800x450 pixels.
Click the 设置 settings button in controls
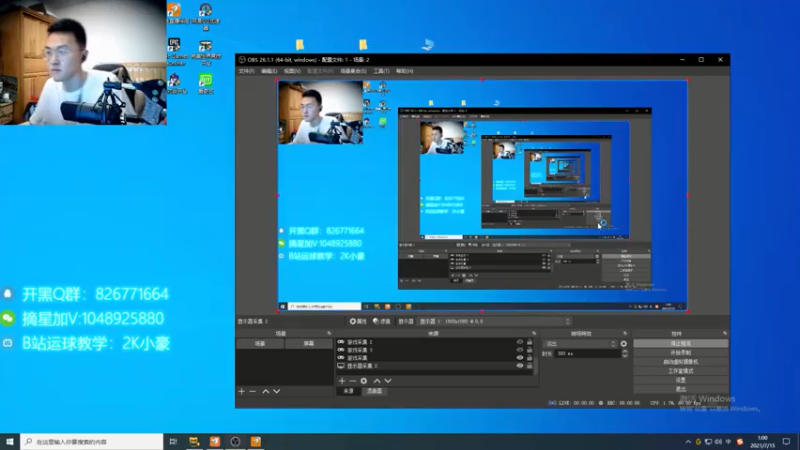683,379
